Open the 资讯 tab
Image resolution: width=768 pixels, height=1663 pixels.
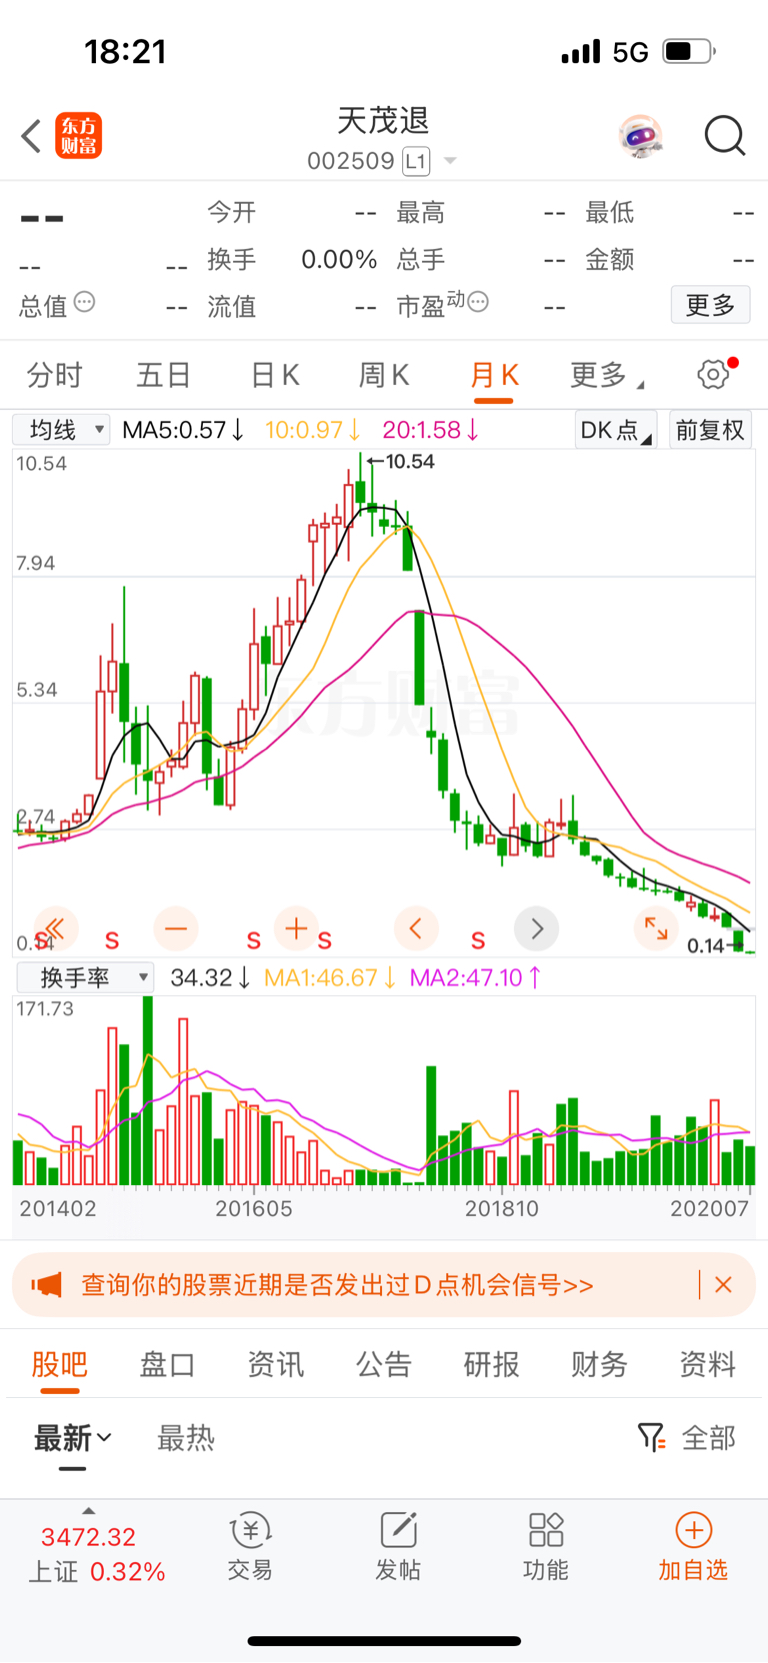276,1364
